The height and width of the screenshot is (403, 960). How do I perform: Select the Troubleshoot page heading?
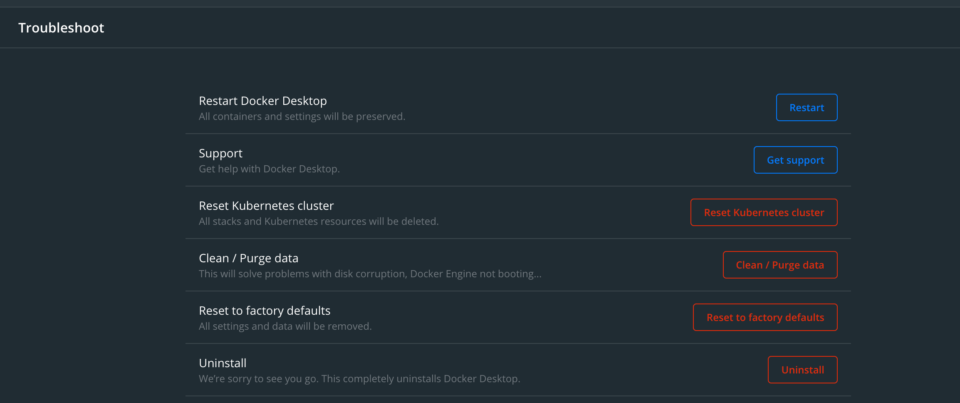coord(61,28)
